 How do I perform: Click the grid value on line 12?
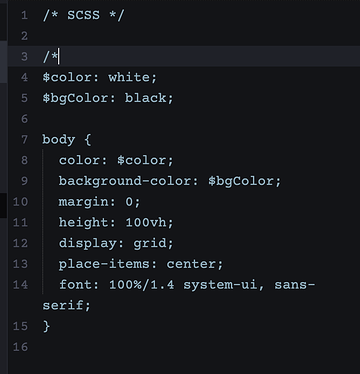point(149,243)
